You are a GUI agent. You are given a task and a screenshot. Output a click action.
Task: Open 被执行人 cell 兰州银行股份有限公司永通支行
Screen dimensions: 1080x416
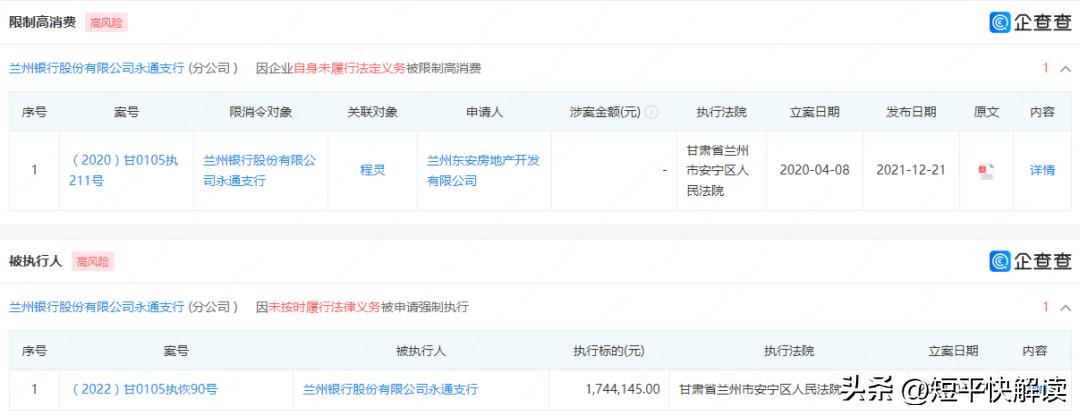[x=391, y=390]
